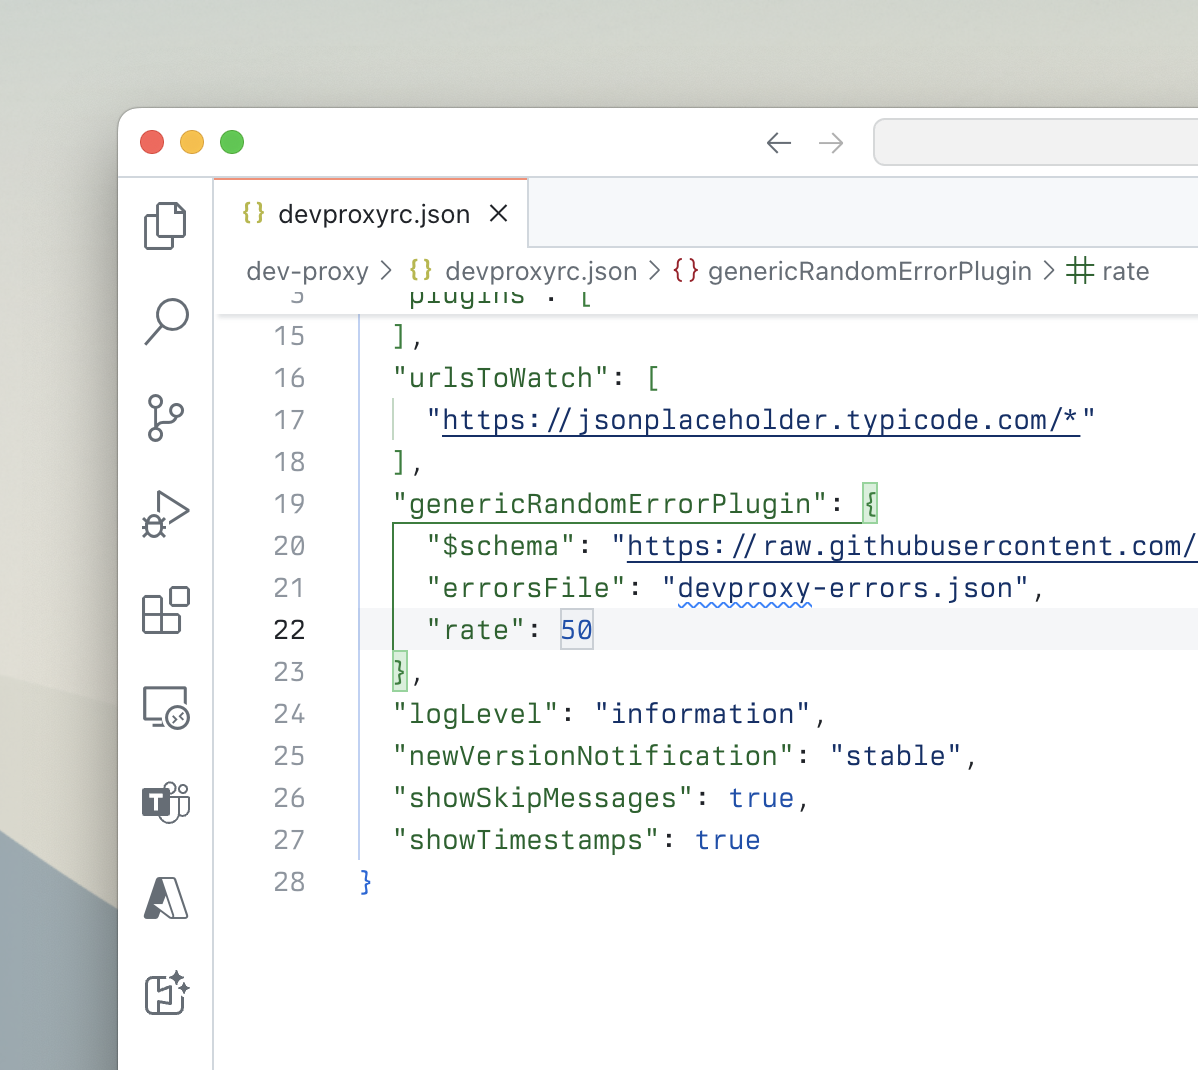The image size is (1198, 1070).
Task: Expand the dev-proxy breadcrumb
Action: [307, 271]
